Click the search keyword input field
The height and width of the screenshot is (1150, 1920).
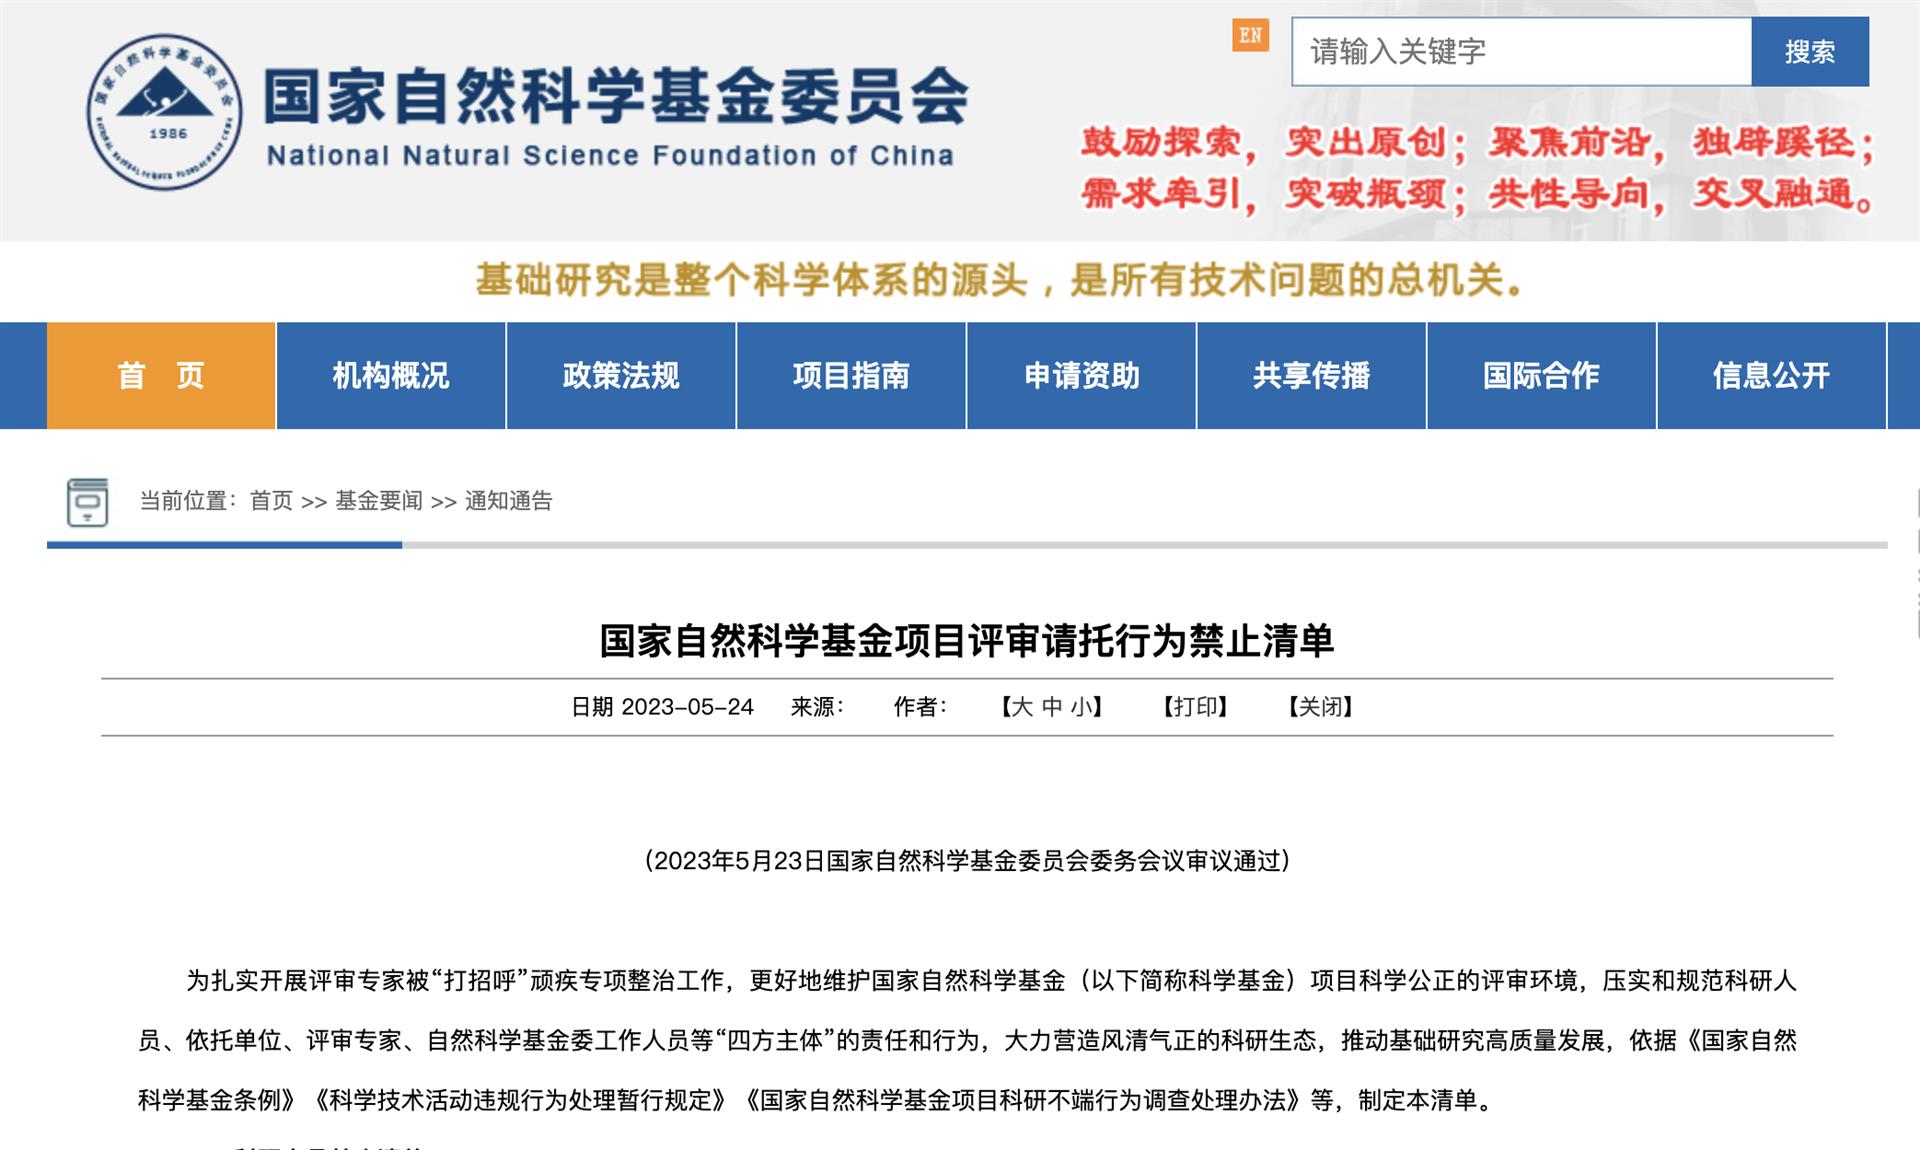pos(1520,52)
